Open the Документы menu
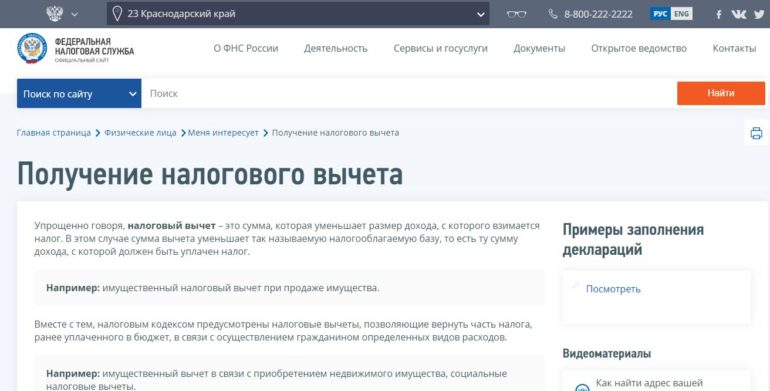Image resolution: width=770 pixels, height=391 pixels. point(539,48)
